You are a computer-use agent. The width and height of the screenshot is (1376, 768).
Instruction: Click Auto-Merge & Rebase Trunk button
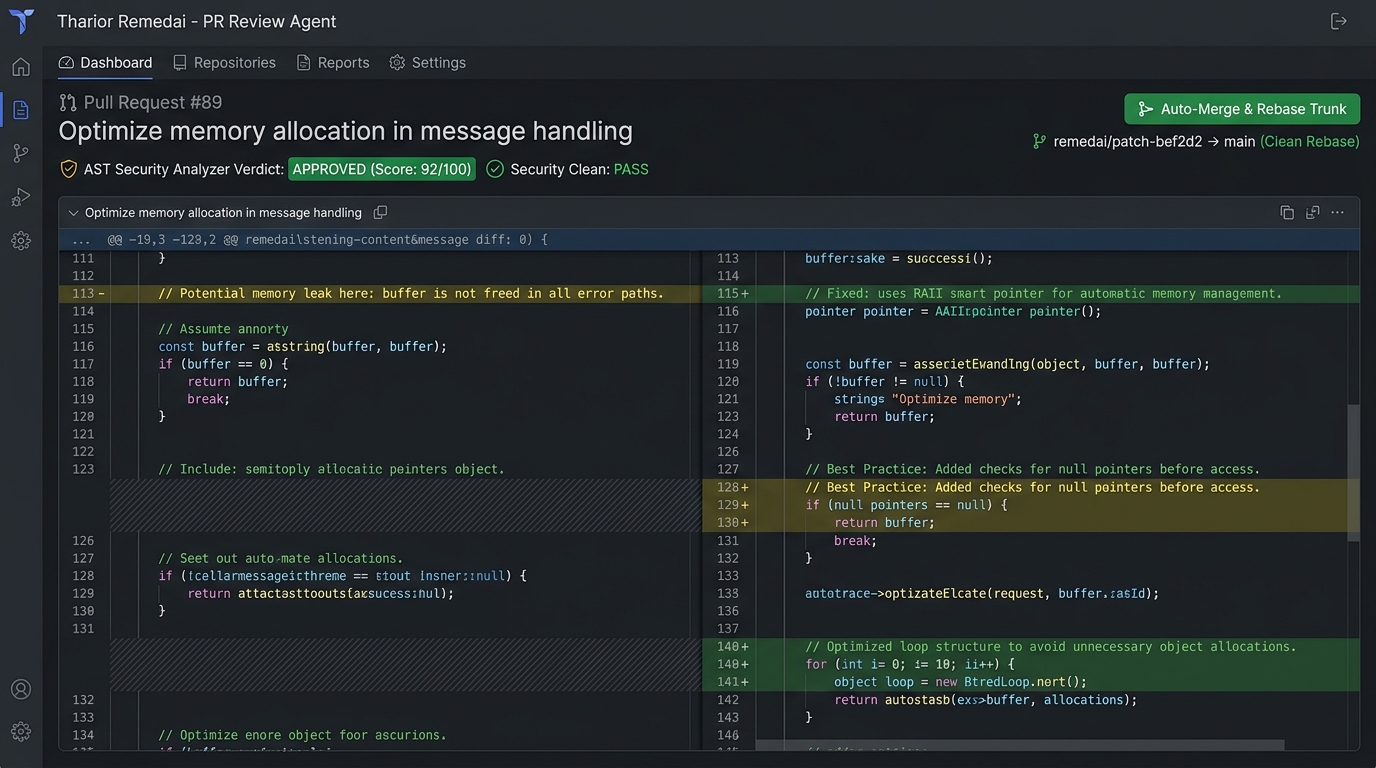[1242, 109]
